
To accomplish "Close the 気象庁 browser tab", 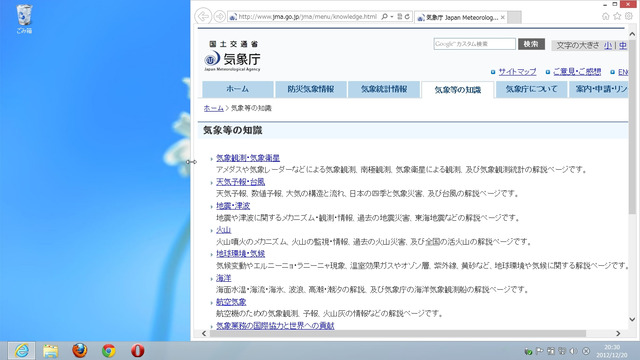I will 503,17.
